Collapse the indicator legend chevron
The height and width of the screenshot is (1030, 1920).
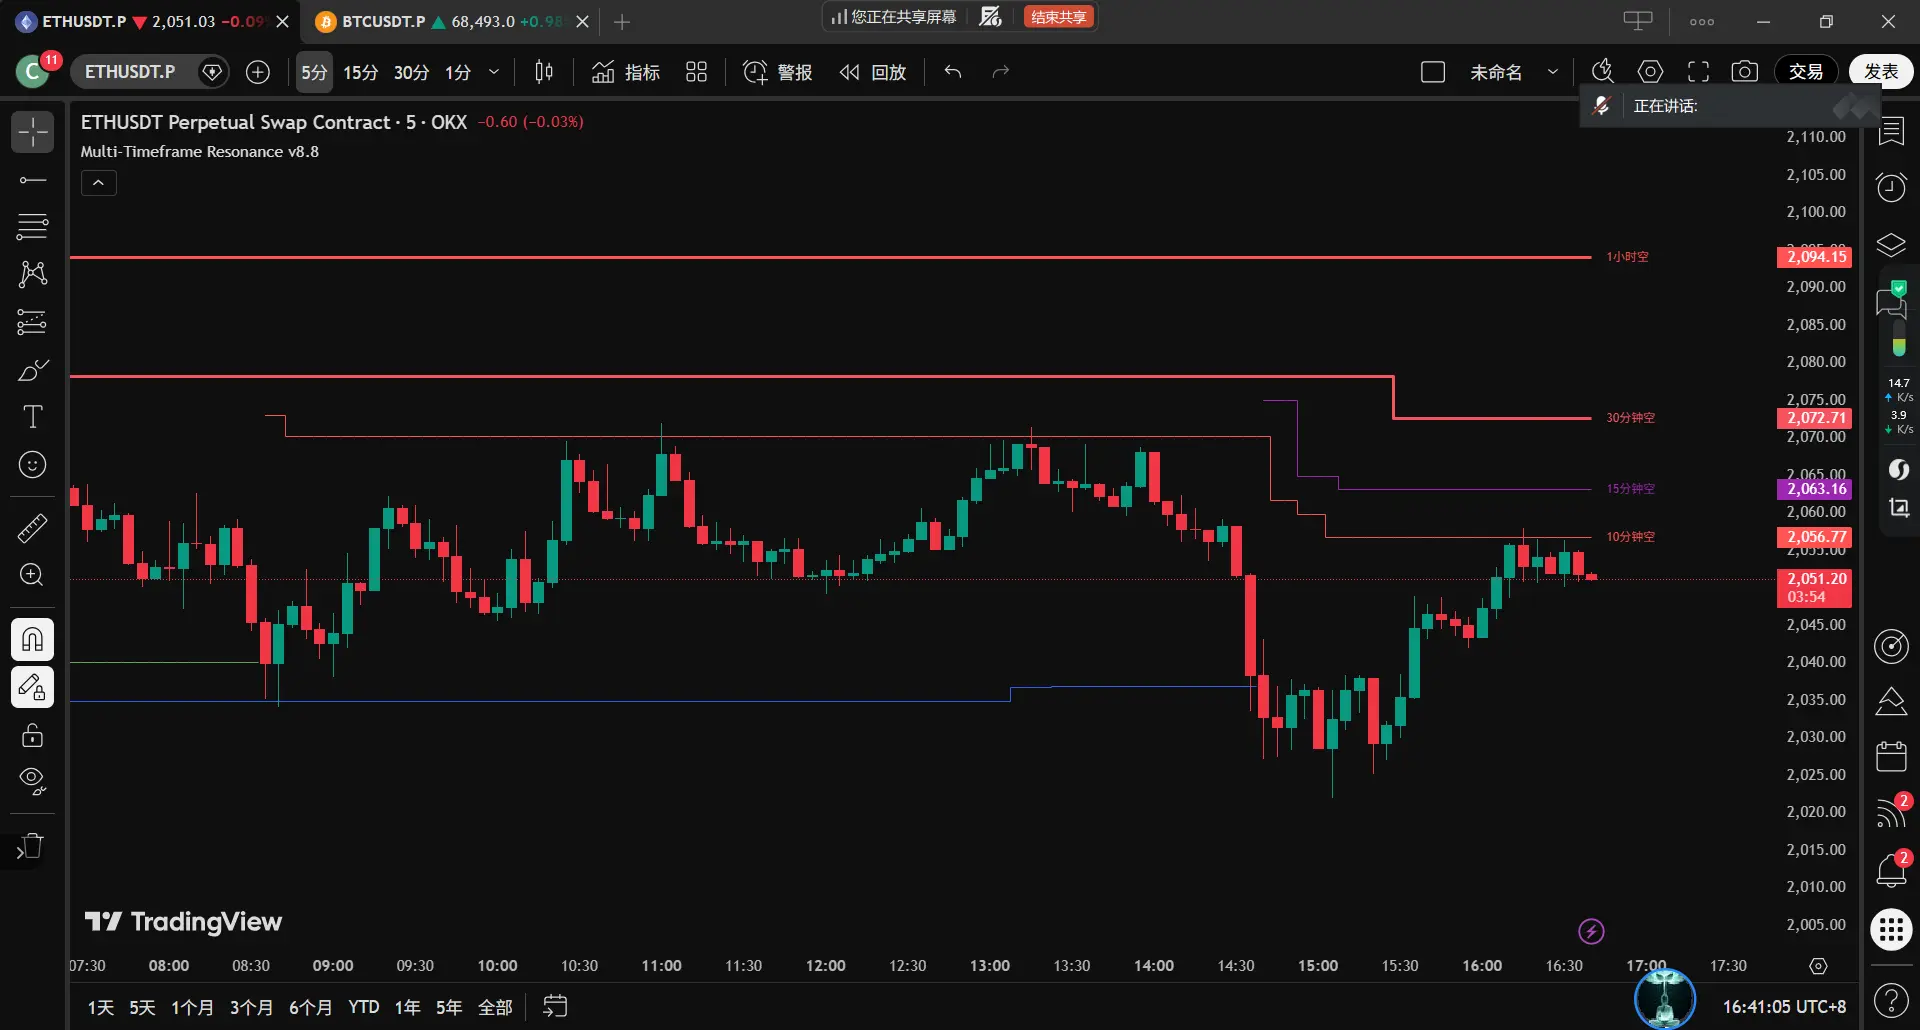click(98, 183)
